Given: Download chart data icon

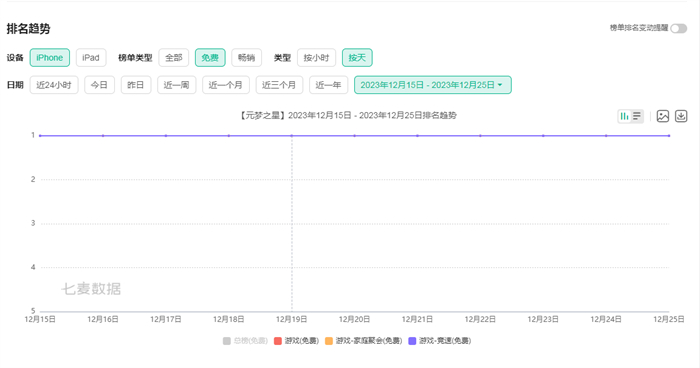Looking at the screenshot, I should pos(681,116).
